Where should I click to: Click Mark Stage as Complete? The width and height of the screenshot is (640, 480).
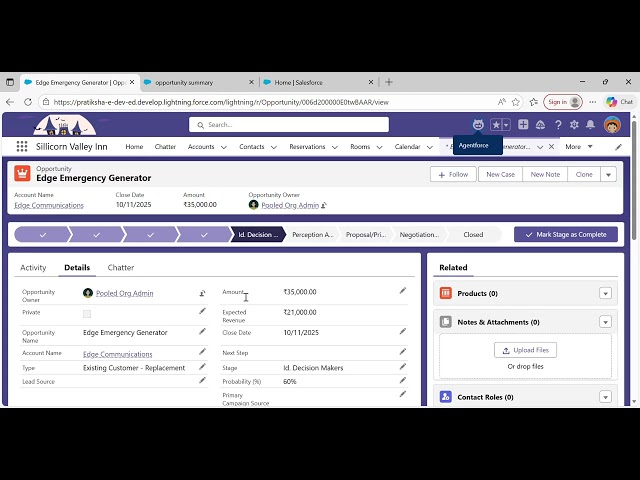click(566, 235)
